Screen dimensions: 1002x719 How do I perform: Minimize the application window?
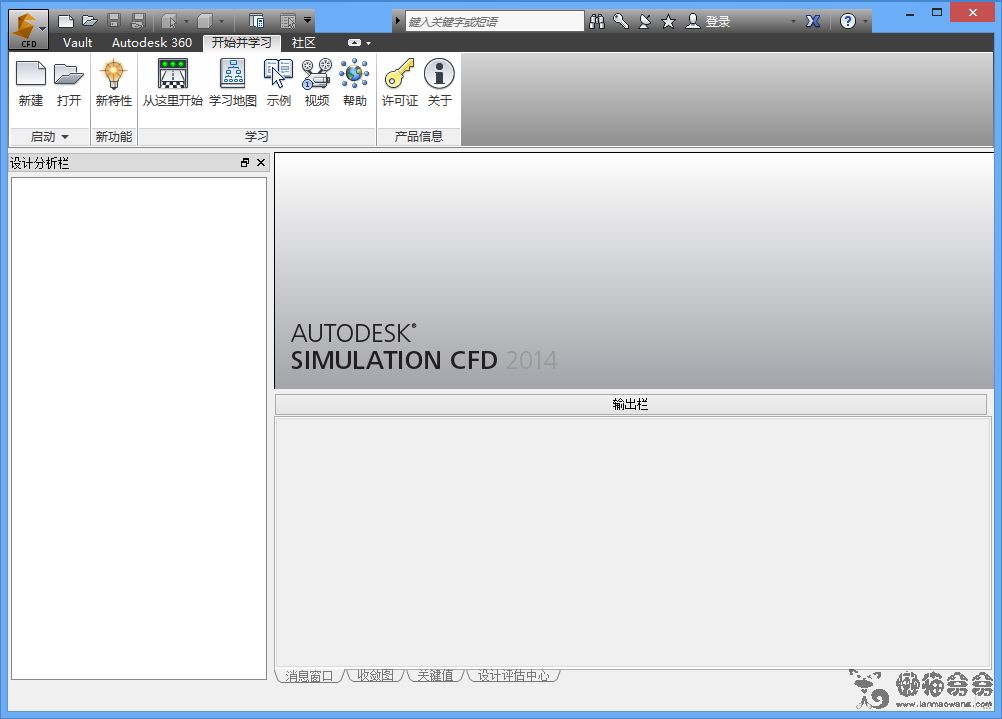click(x=910, y=13)
